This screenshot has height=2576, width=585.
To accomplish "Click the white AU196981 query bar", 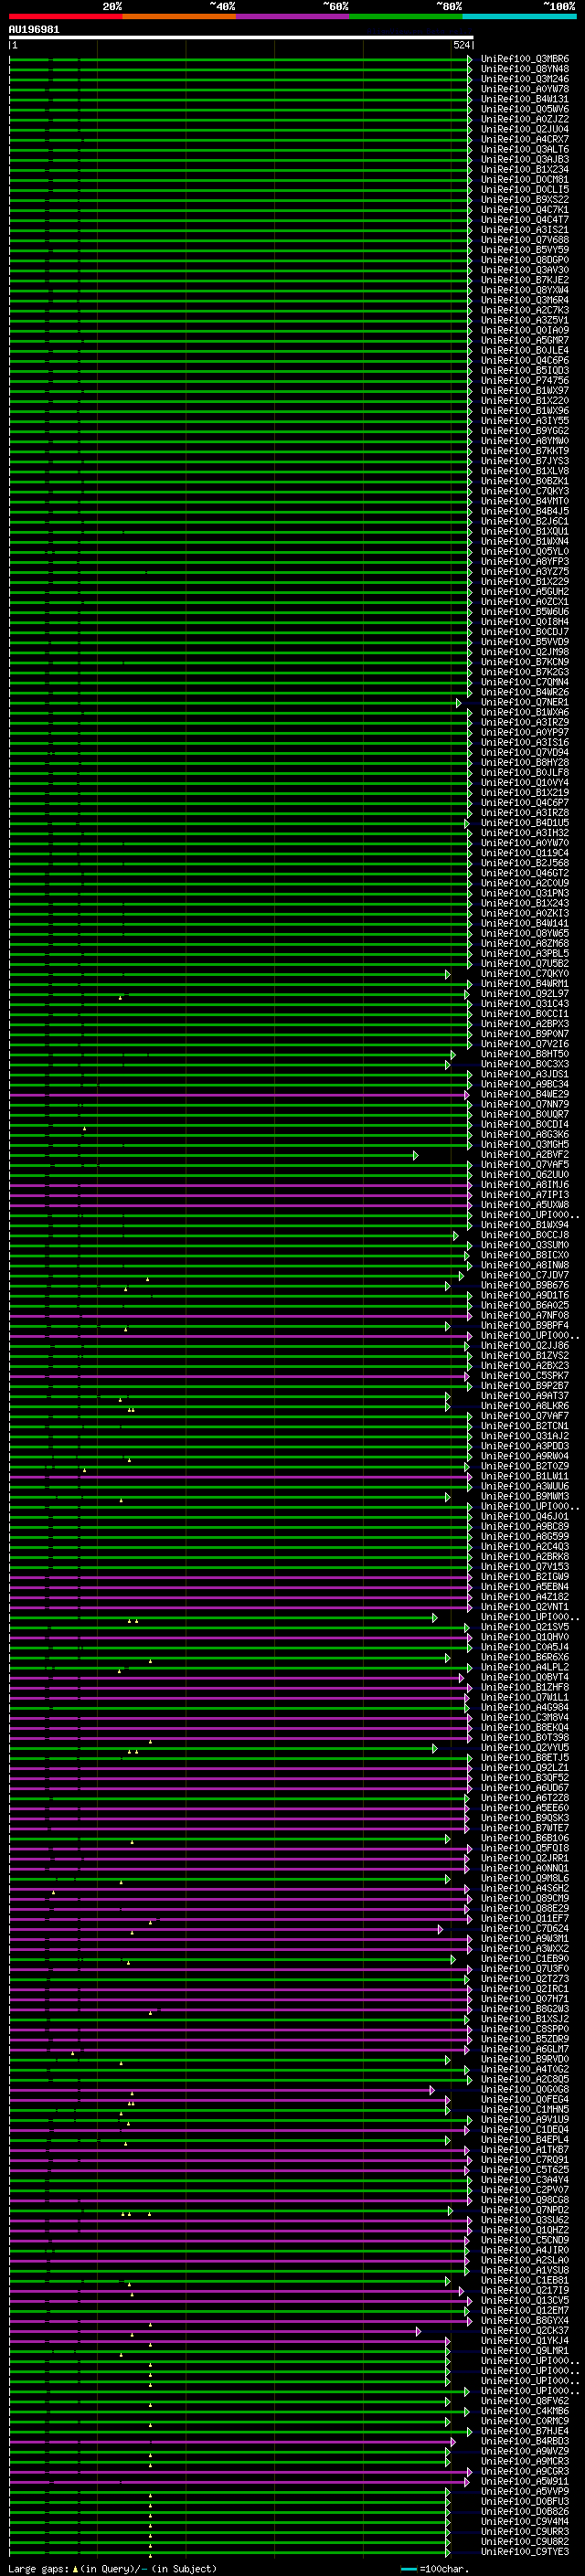I will pyautogui.click(x=241, y=38).
